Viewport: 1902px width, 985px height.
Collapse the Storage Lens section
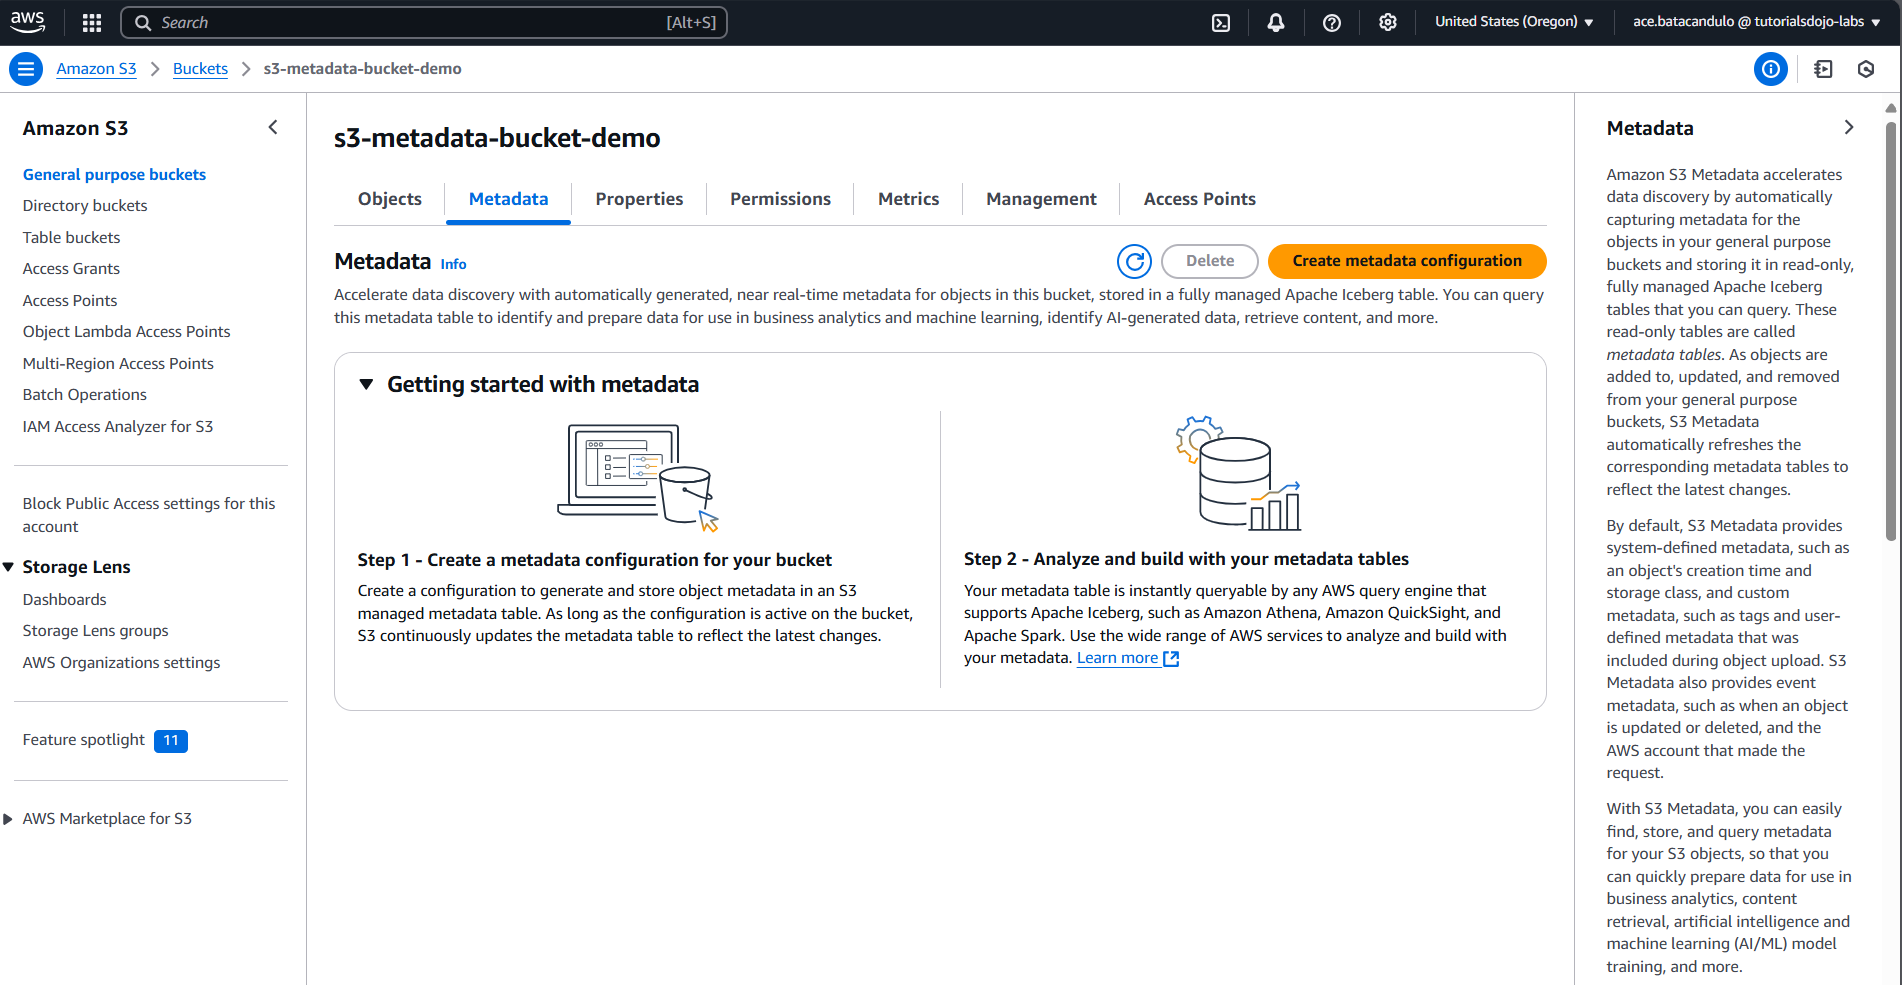9,567
